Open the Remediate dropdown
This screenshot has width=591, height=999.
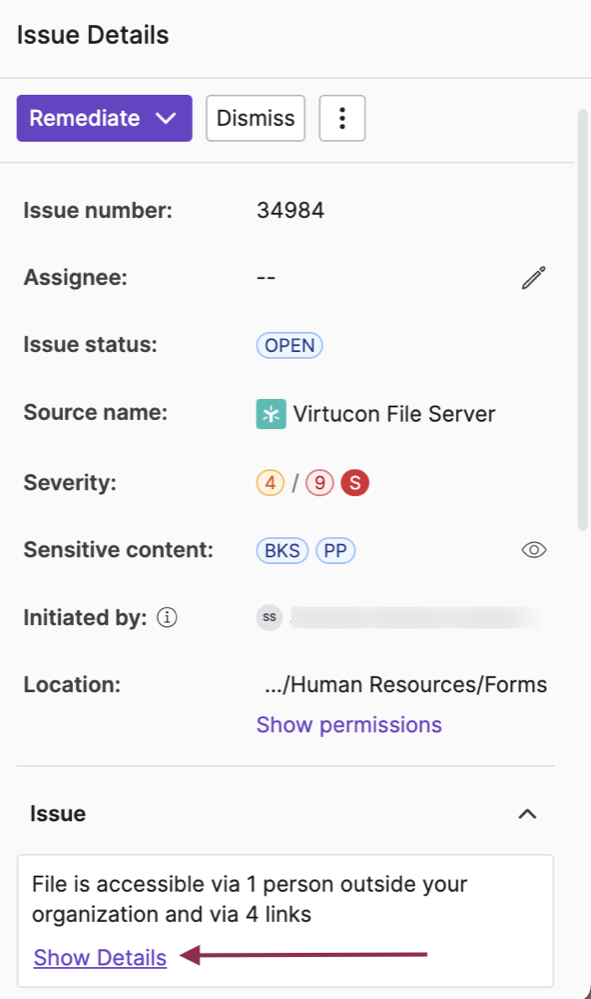pos(104,118)
